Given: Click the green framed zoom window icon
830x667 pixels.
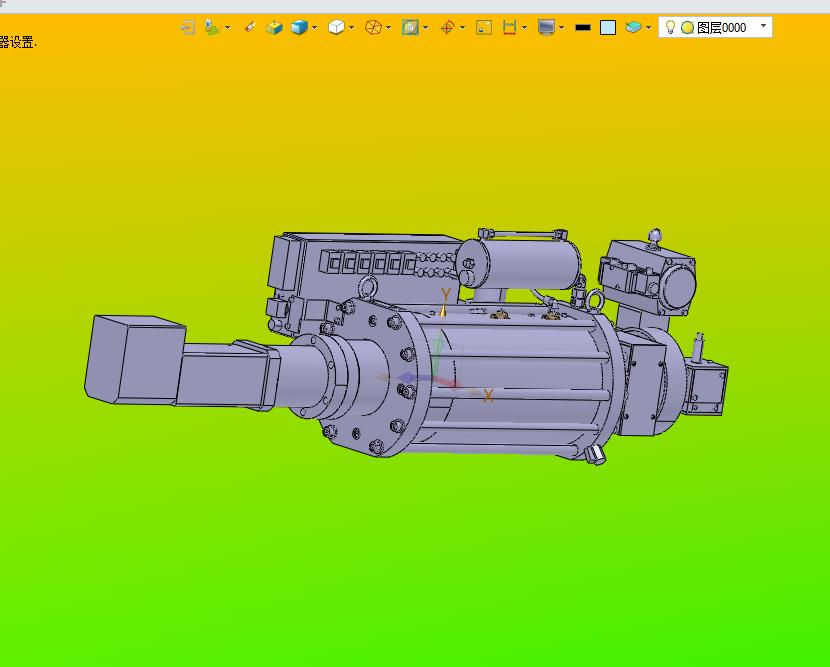Looking at the screenshot, I should (x=410, y=27).
